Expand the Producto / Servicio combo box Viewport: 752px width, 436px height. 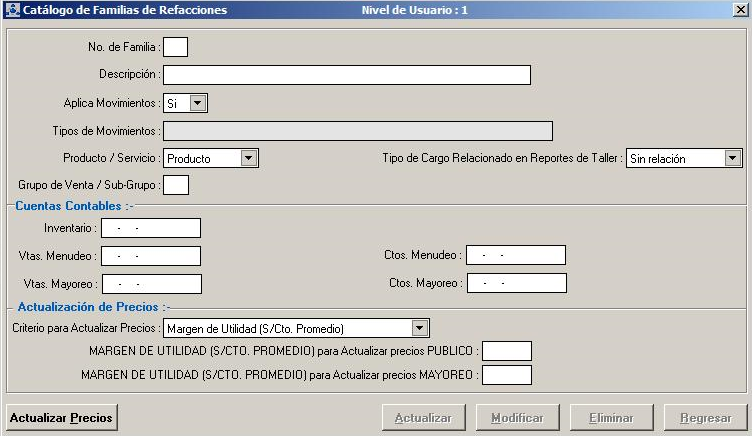pyautogui.click(x=249, y=158)
